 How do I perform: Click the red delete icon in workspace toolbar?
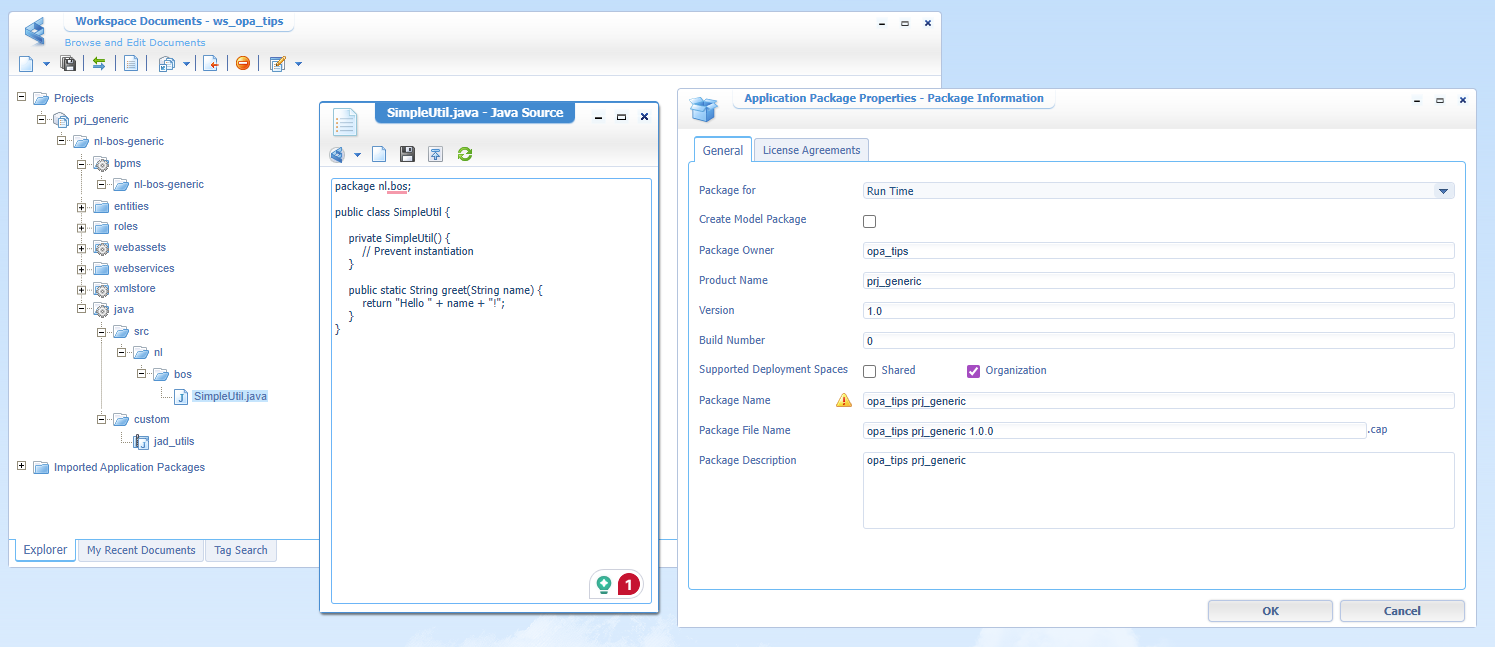243,64
